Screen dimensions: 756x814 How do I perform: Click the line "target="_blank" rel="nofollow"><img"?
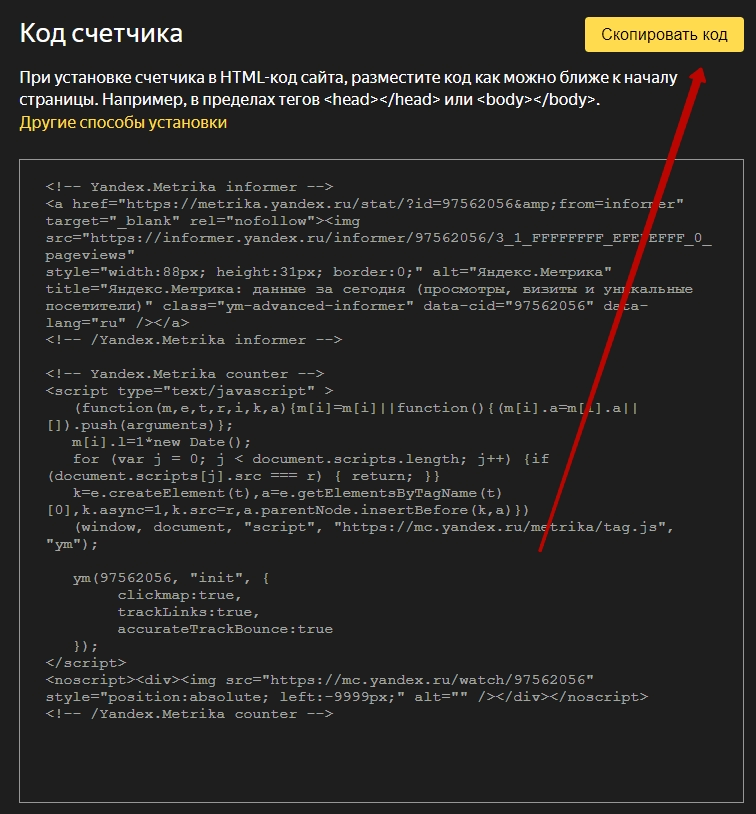coord(203,221)
